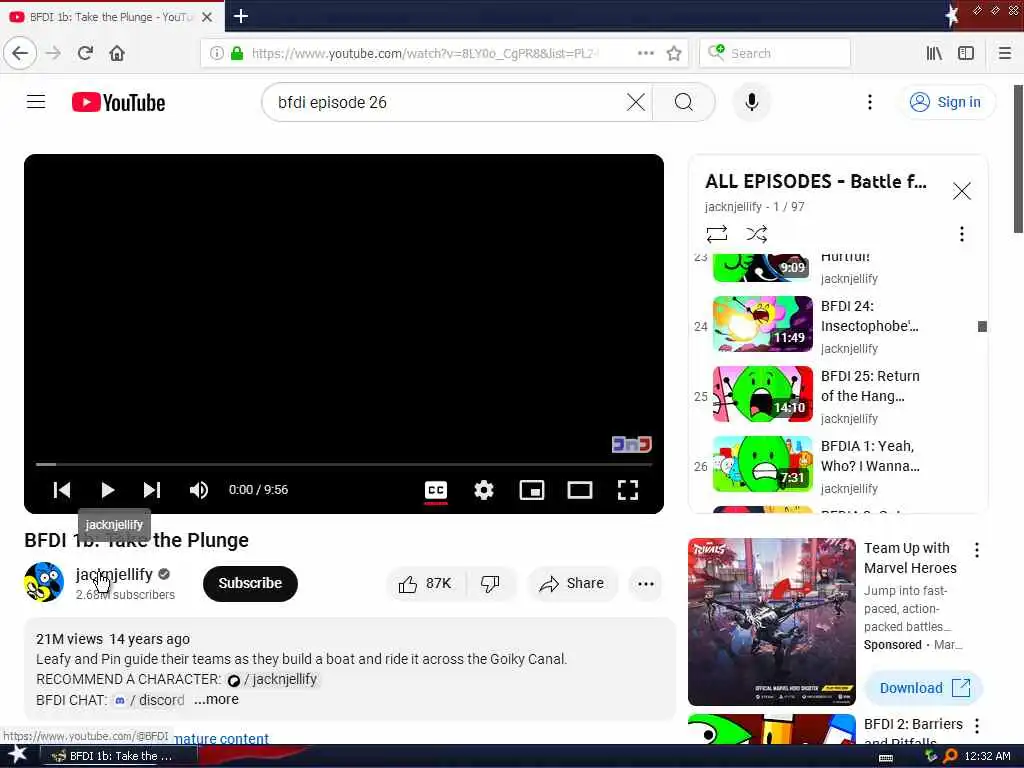
Task: Go back in the browser
Action: pos(20,53)
